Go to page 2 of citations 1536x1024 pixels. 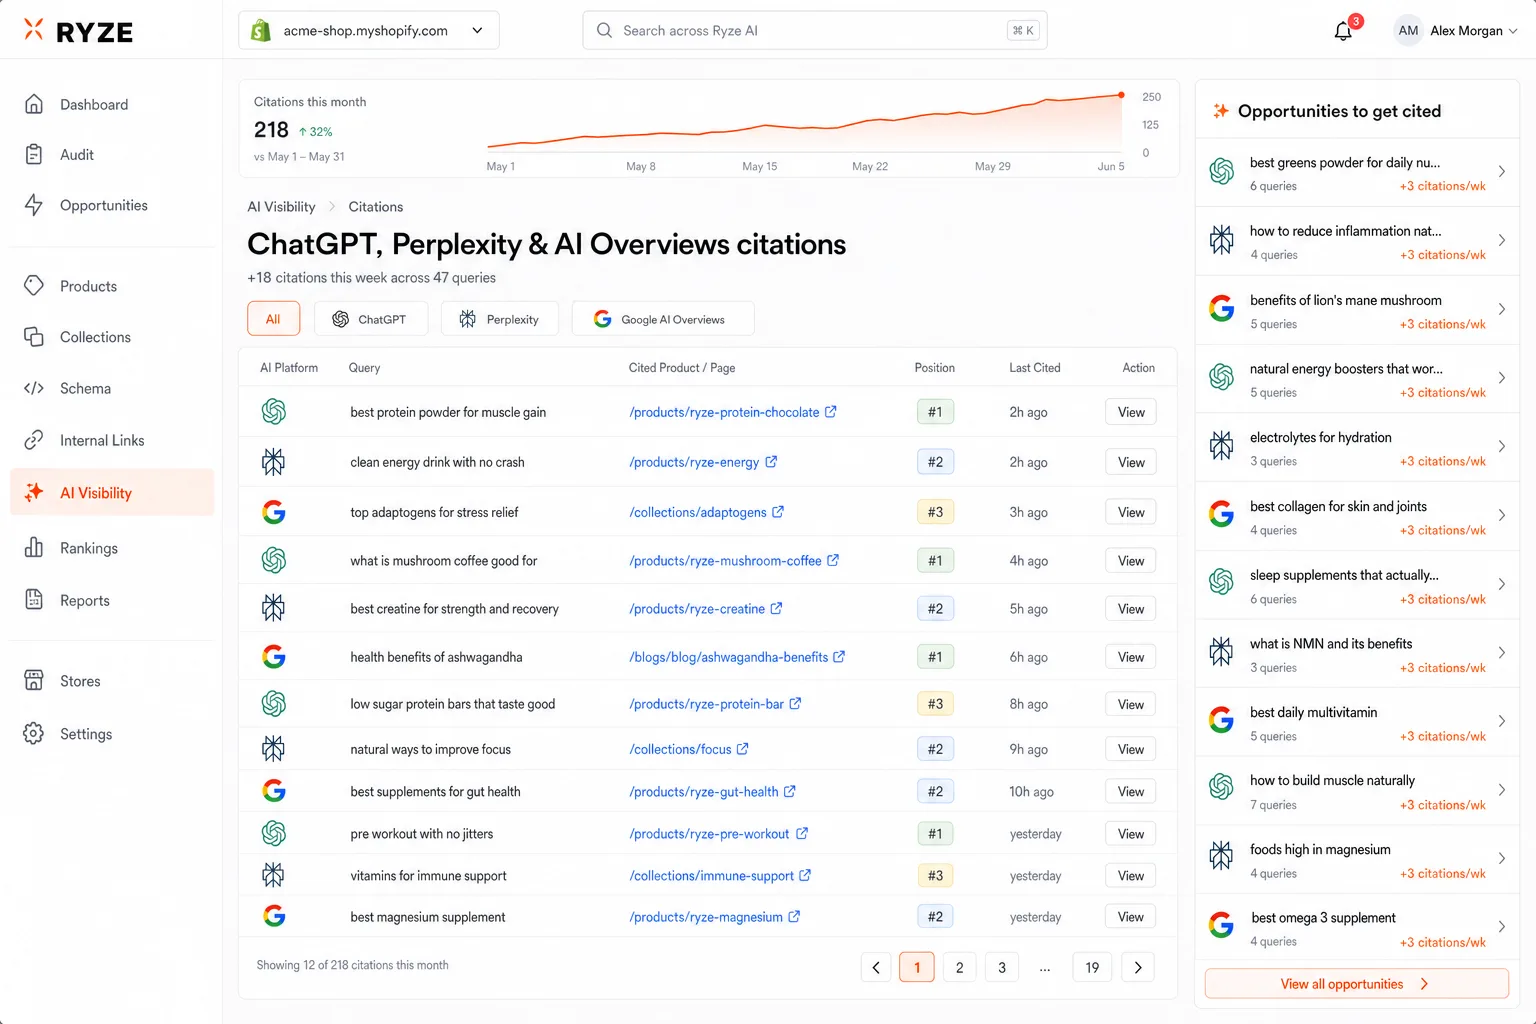click(x=960, y=967)
